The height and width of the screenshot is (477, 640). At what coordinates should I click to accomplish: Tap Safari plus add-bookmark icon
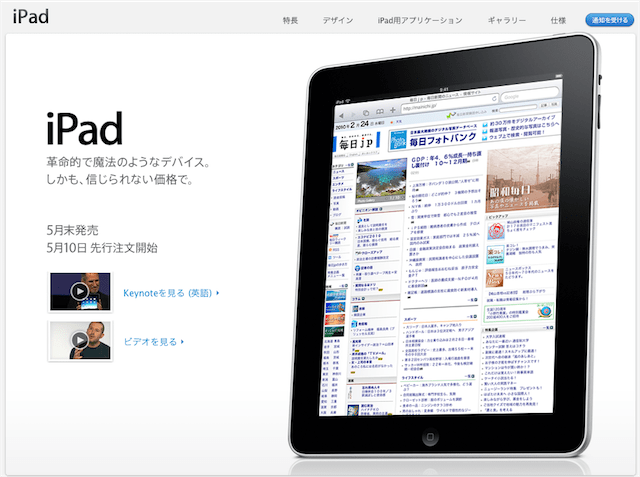pos(393,110)
